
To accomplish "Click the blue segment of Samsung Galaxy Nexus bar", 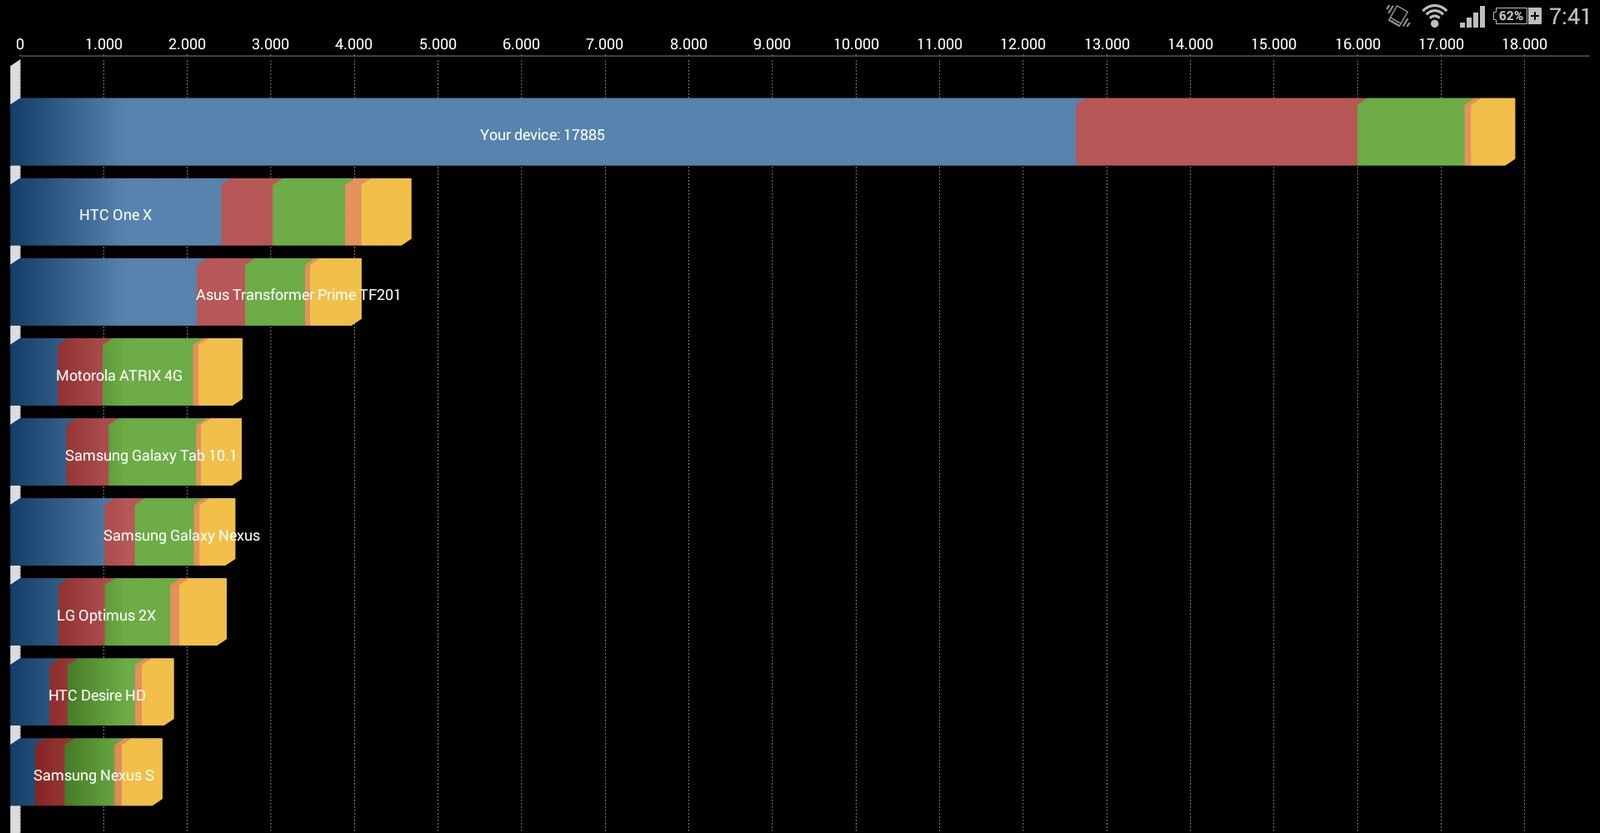I will (x=57, y=532).
